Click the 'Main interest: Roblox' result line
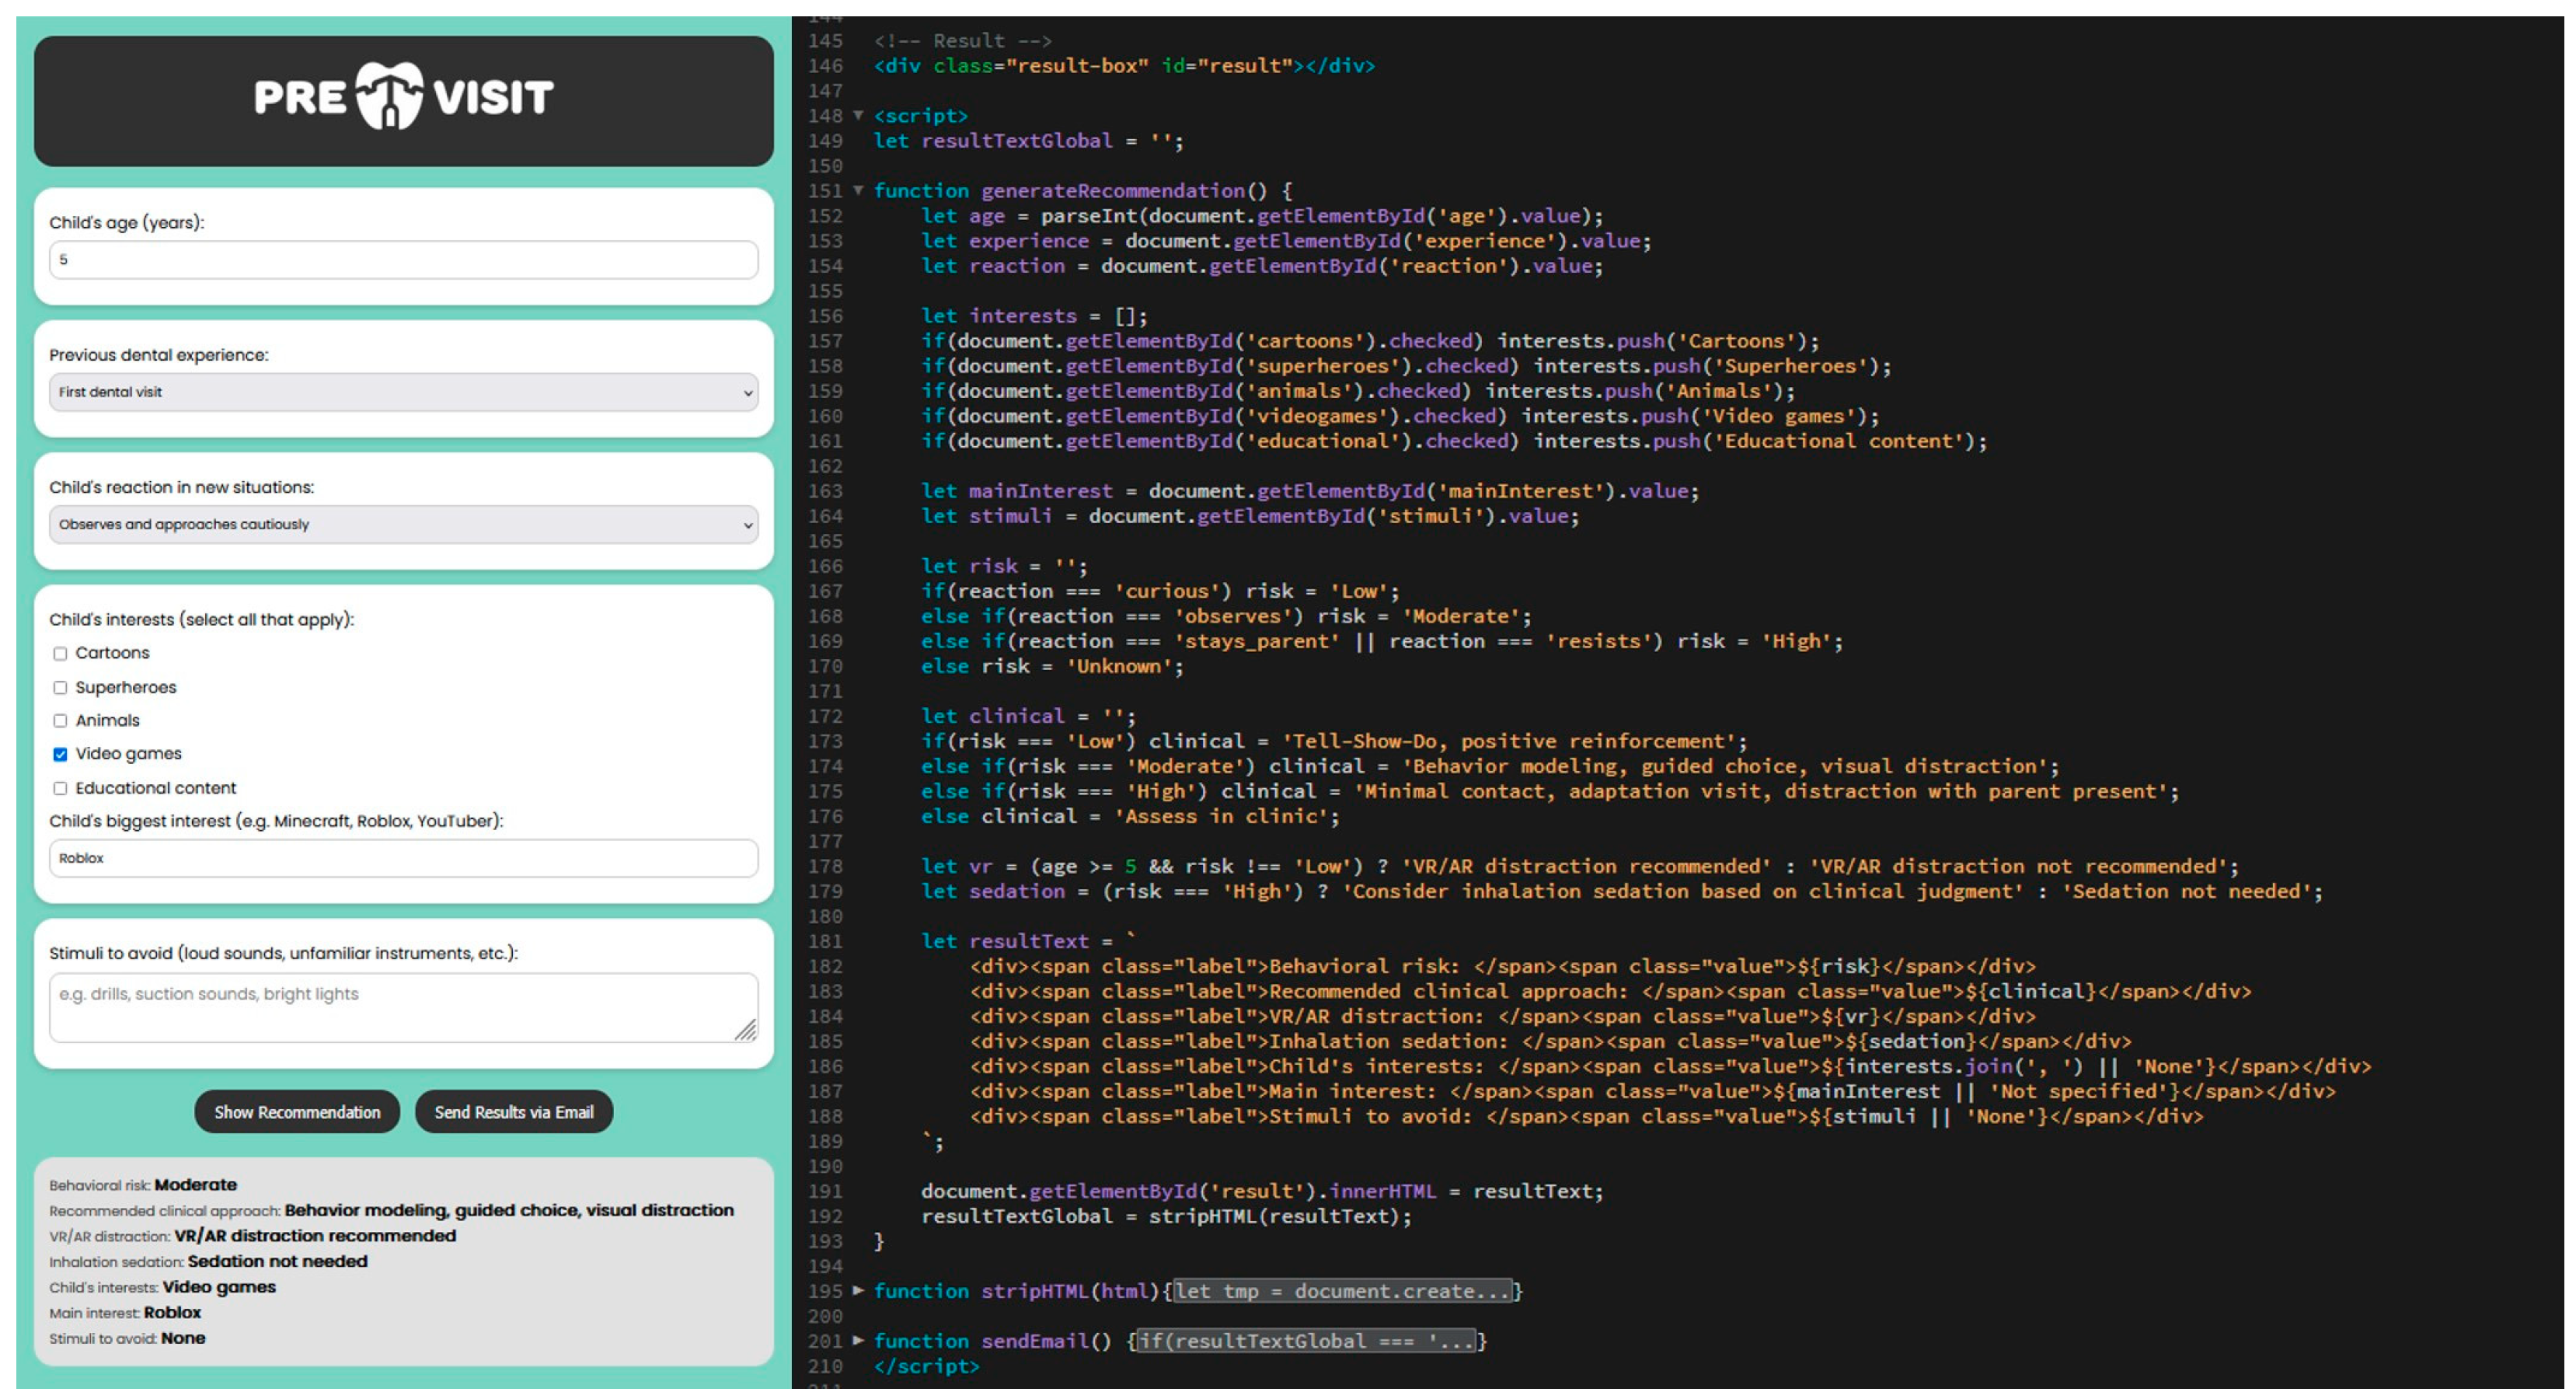 pyautogui.click(x=125, y=1312)
